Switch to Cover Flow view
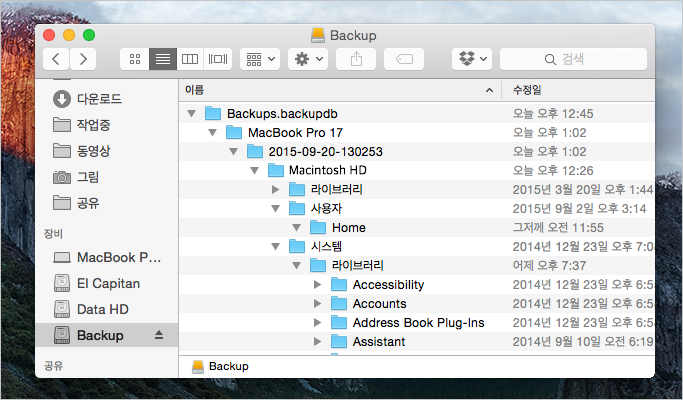 (x=218, y=59)
